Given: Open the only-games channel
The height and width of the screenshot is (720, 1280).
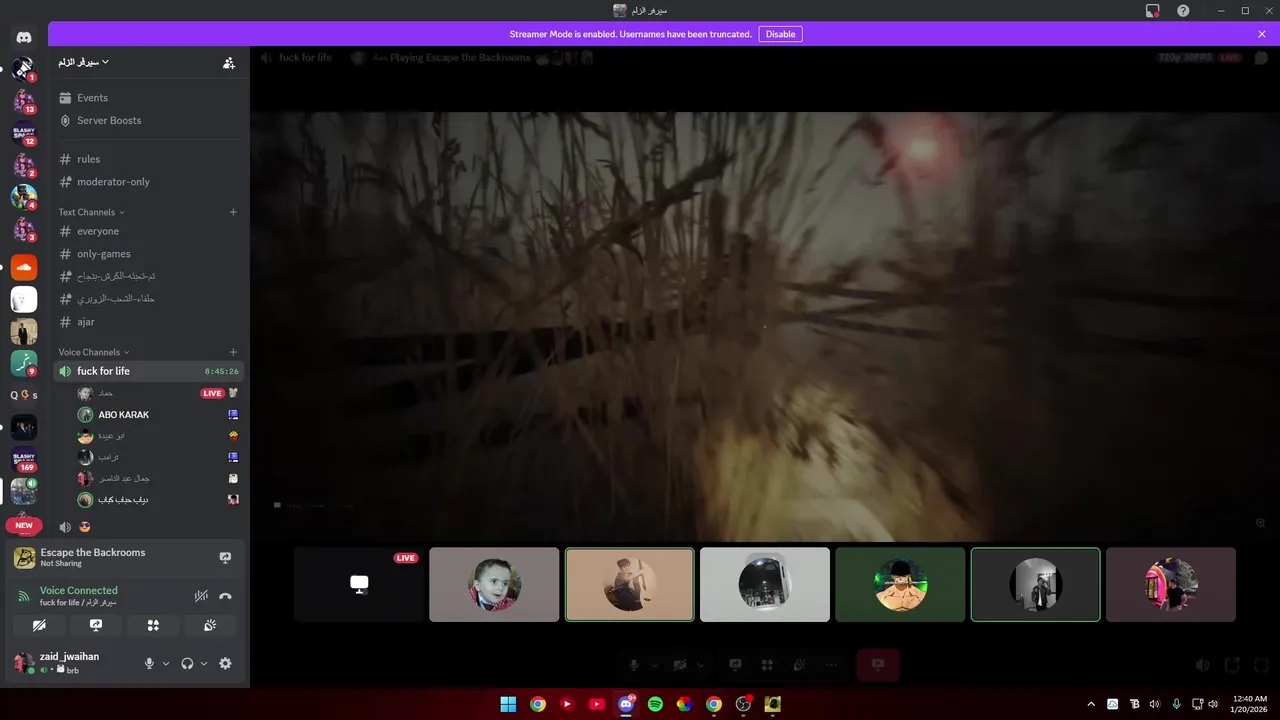Looking at the screenshot, I should point(148,254).
